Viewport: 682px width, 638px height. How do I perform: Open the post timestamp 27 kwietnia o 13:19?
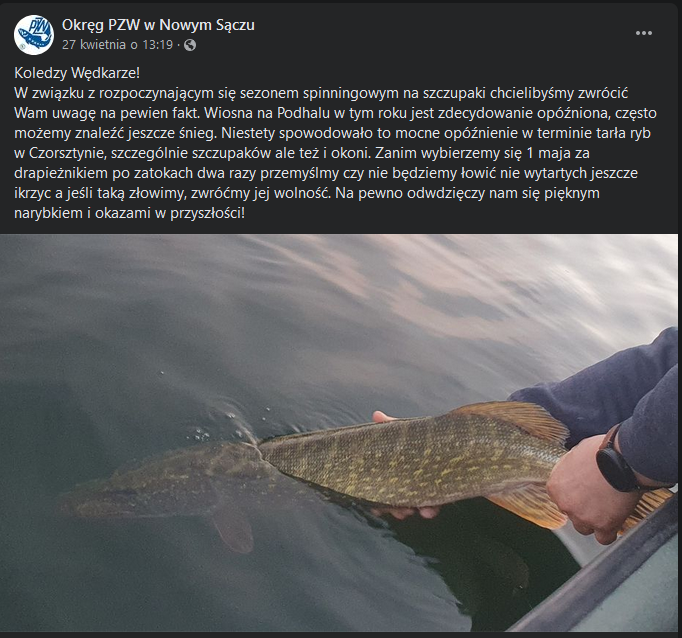pos(117,45)
